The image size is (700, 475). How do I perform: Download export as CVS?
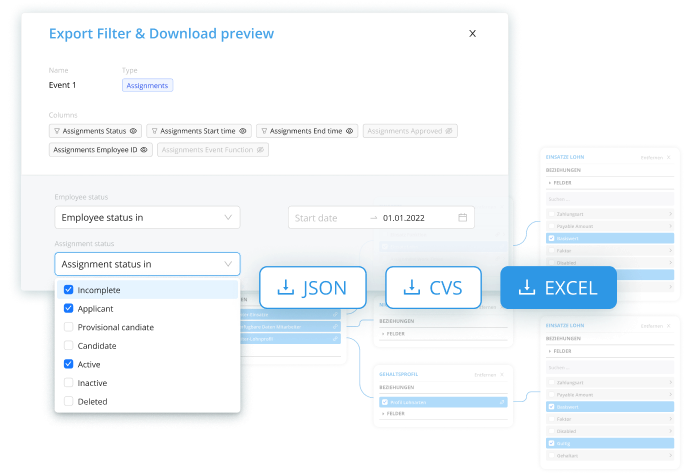(x=433, y=288)
